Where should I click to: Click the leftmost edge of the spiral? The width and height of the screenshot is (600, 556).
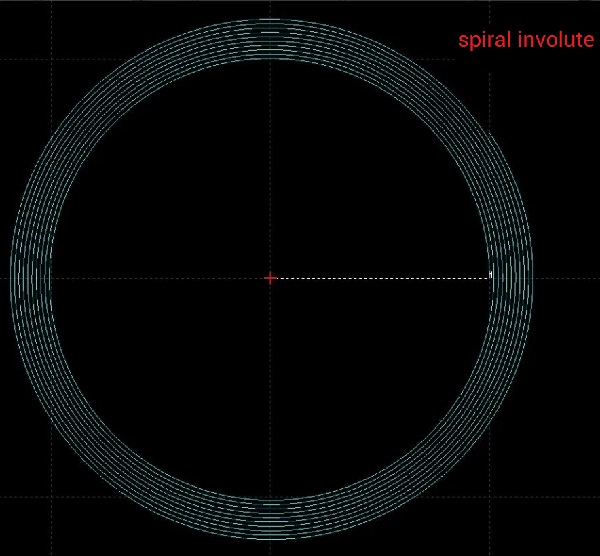click(x=11, y=277)
